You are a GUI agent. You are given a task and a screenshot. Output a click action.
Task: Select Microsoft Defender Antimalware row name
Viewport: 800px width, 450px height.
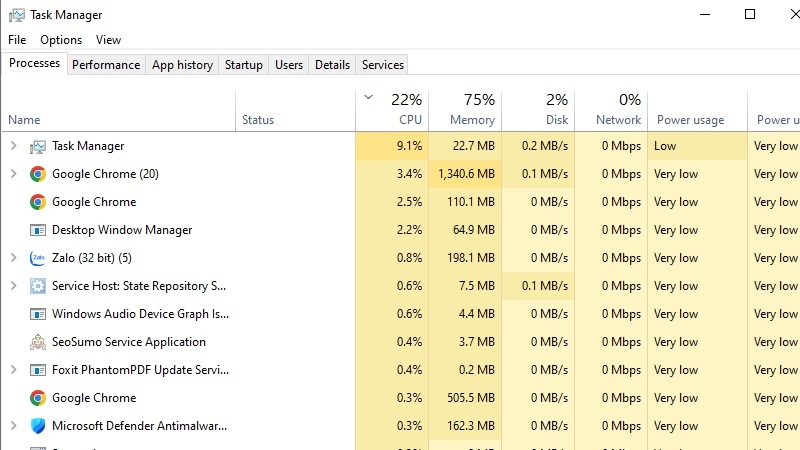tap(139, 426)
